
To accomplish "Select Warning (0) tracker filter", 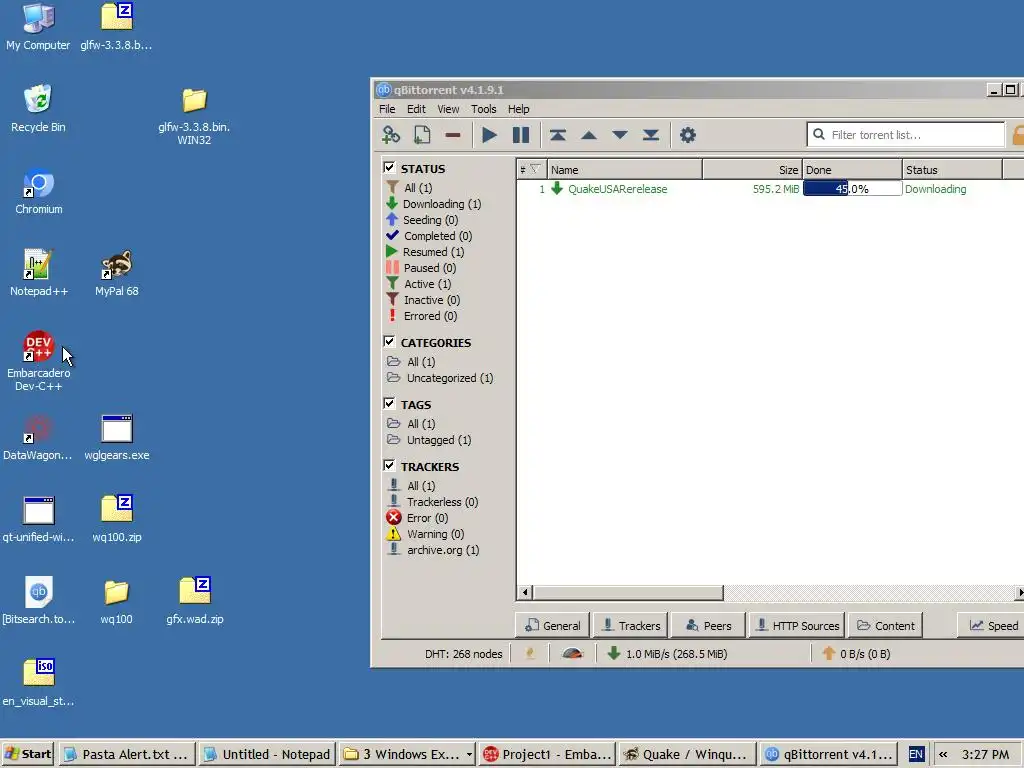I will [x=425, y=534].
